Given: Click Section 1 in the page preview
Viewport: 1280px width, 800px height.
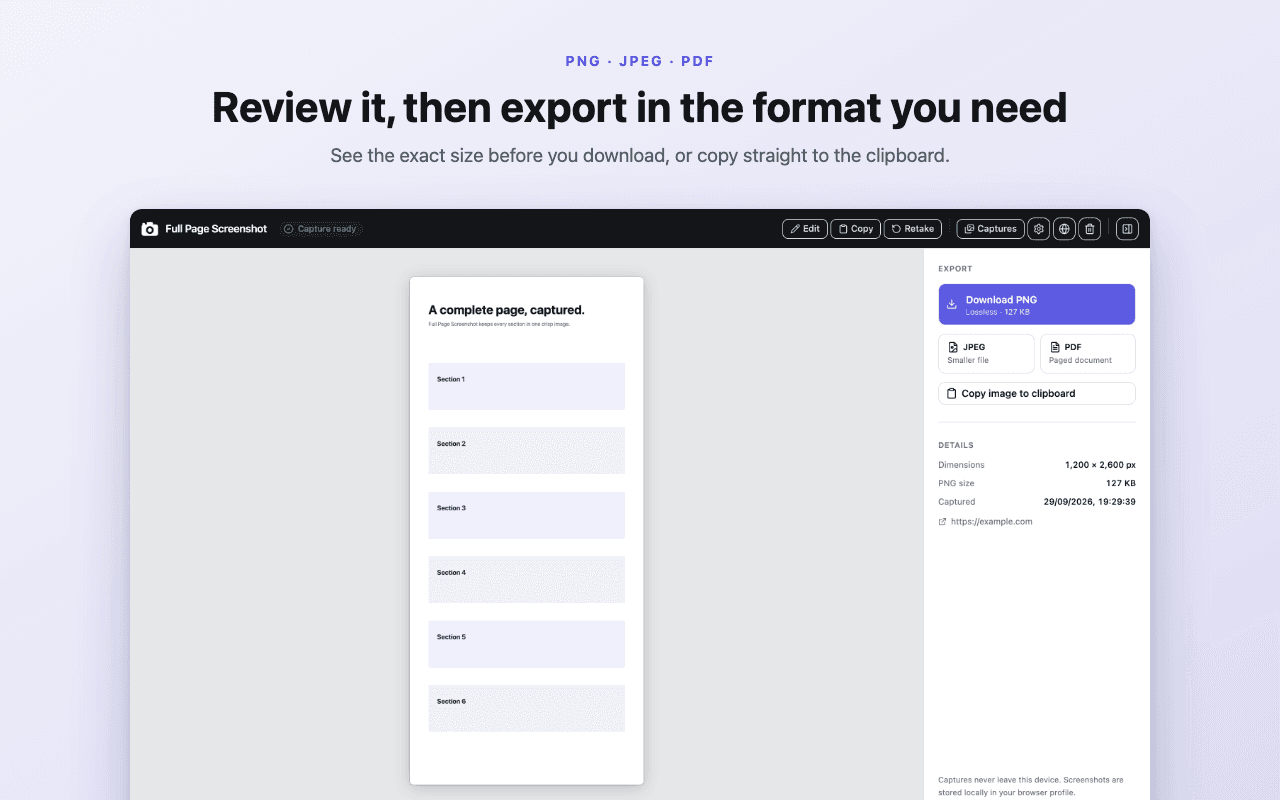Looking at the screenshot, I should click(527, 386).
